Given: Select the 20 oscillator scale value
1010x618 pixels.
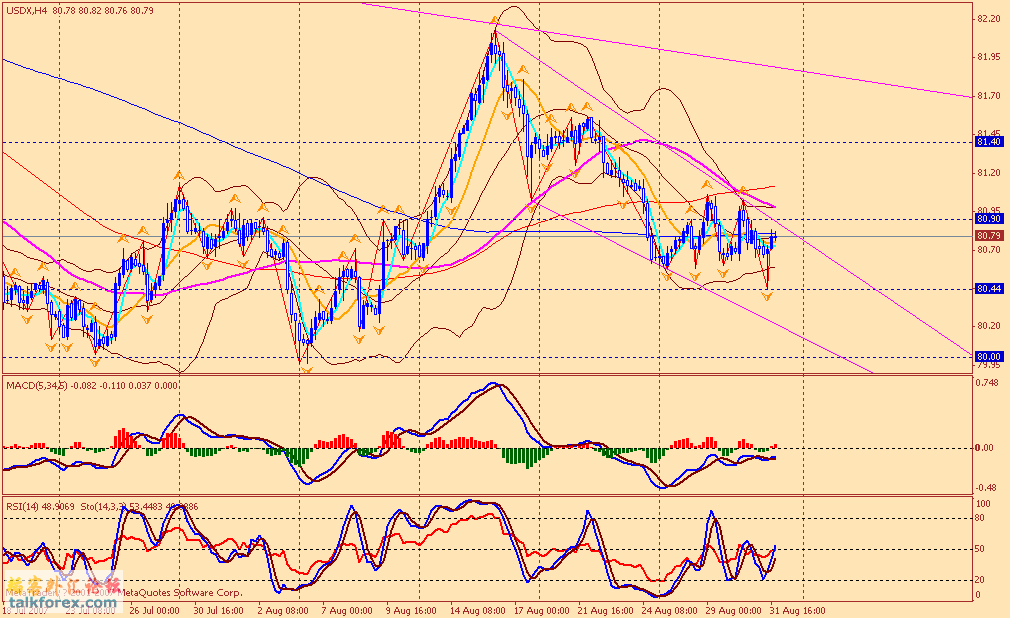Looking at the screenshot, I should [x=981, y=580].
